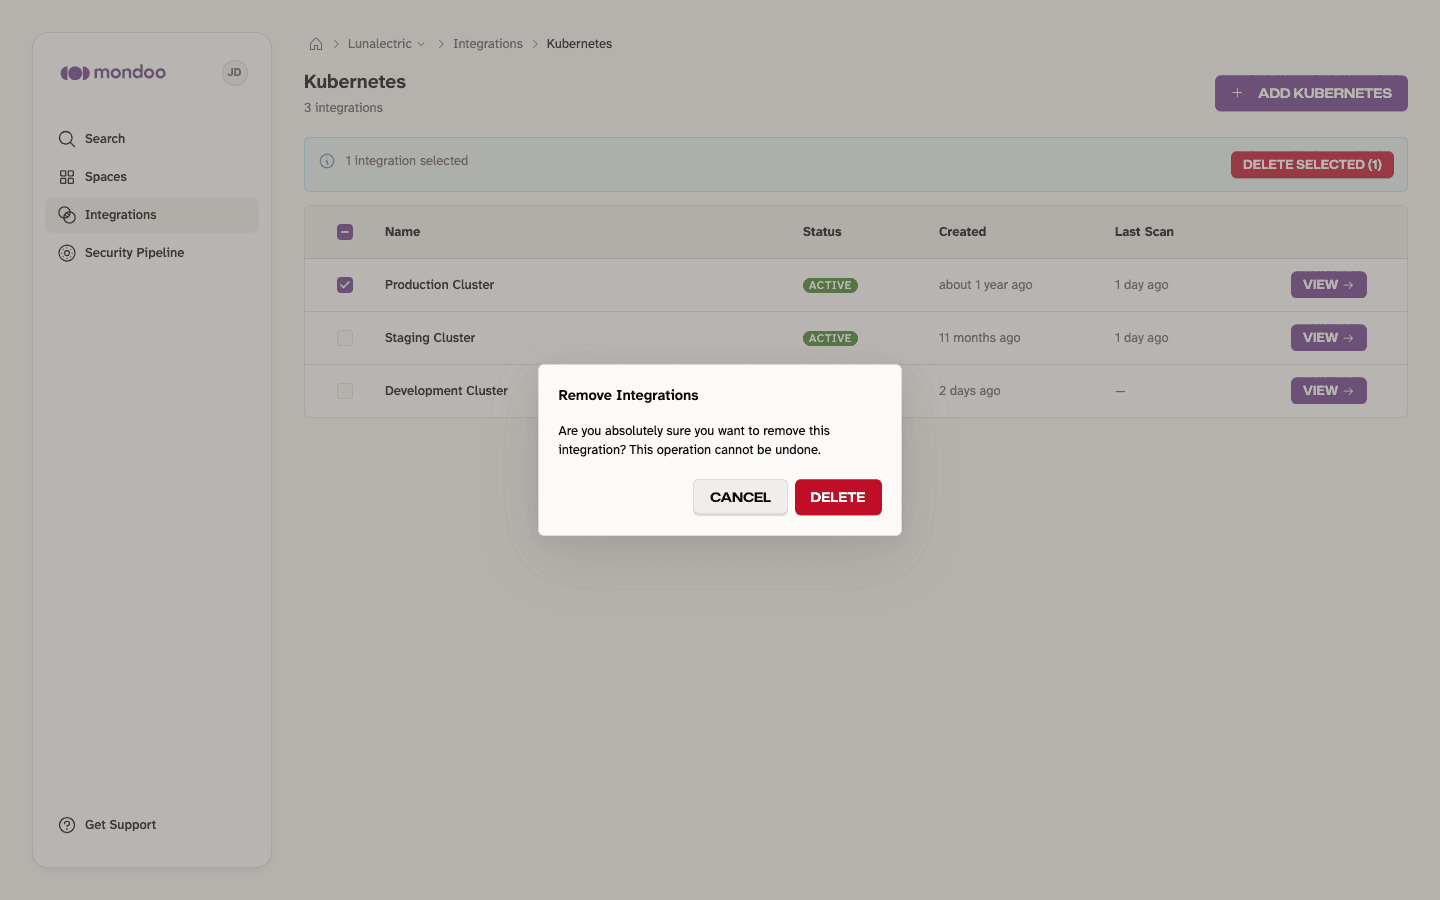The image size is (1440, 900).
Task: Click the Staging Cluster name
Action: (x=430, y=338)
